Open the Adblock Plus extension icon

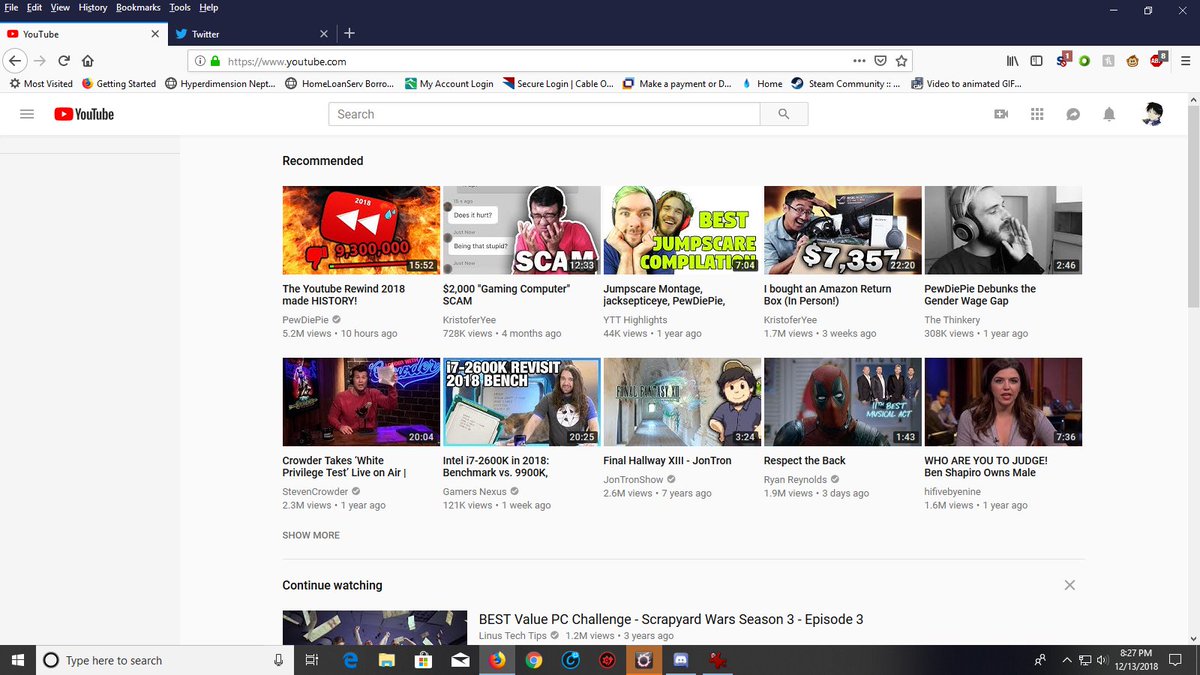[1157, 60]
